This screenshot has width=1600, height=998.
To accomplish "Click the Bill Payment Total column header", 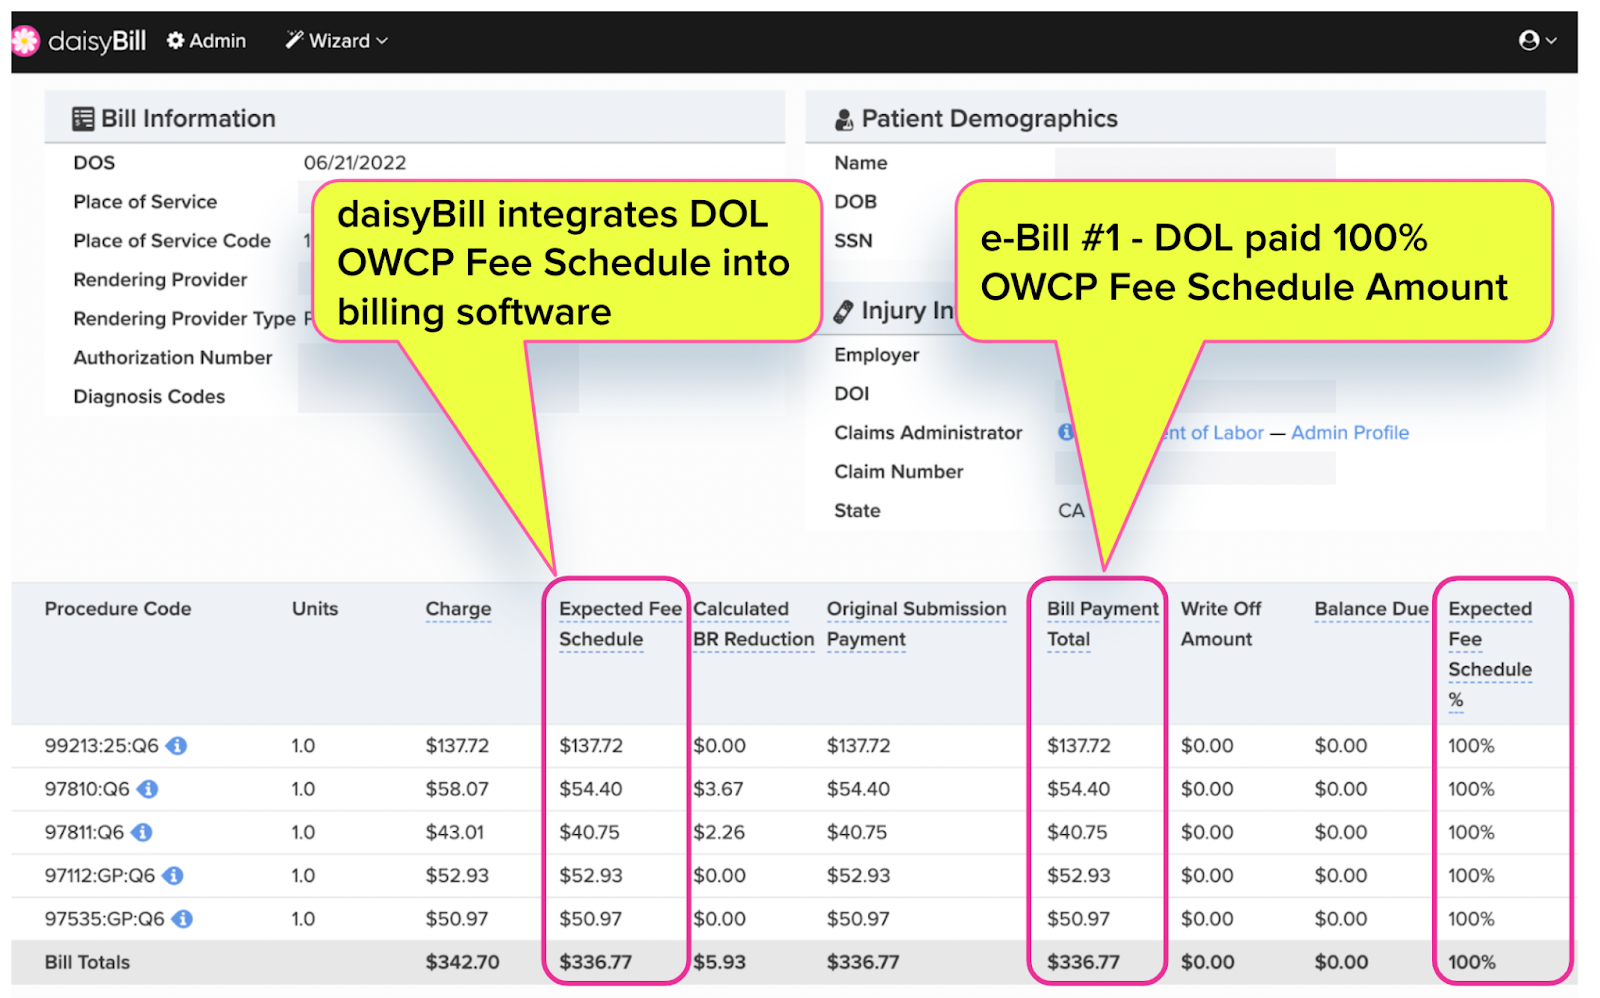I will click(x=1103, y=624).
